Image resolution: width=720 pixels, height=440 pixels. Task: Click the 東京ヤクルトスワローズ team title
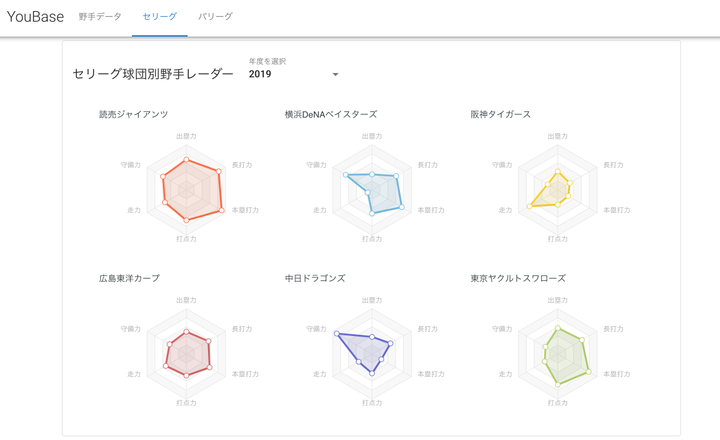(x=518, y=278)
